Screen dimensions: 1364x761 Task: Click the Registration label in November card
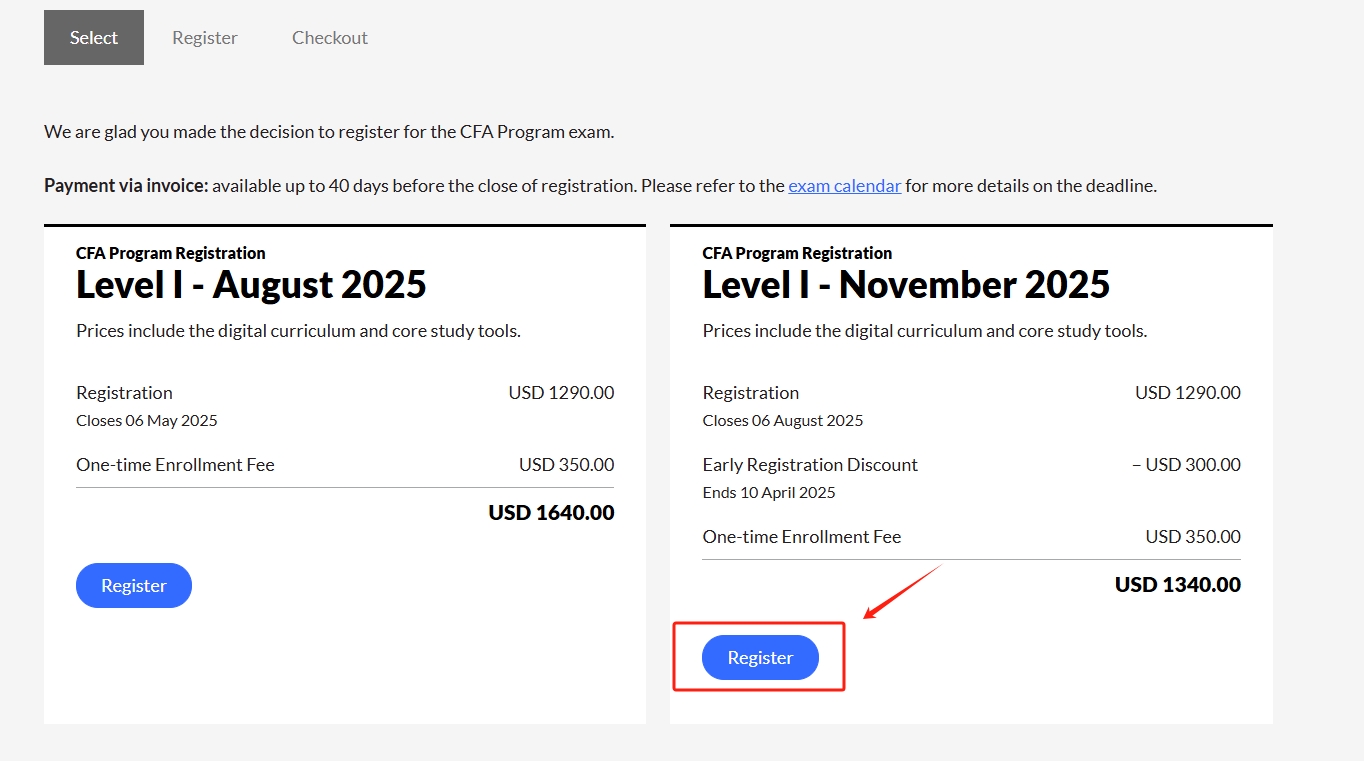[751, 393]
